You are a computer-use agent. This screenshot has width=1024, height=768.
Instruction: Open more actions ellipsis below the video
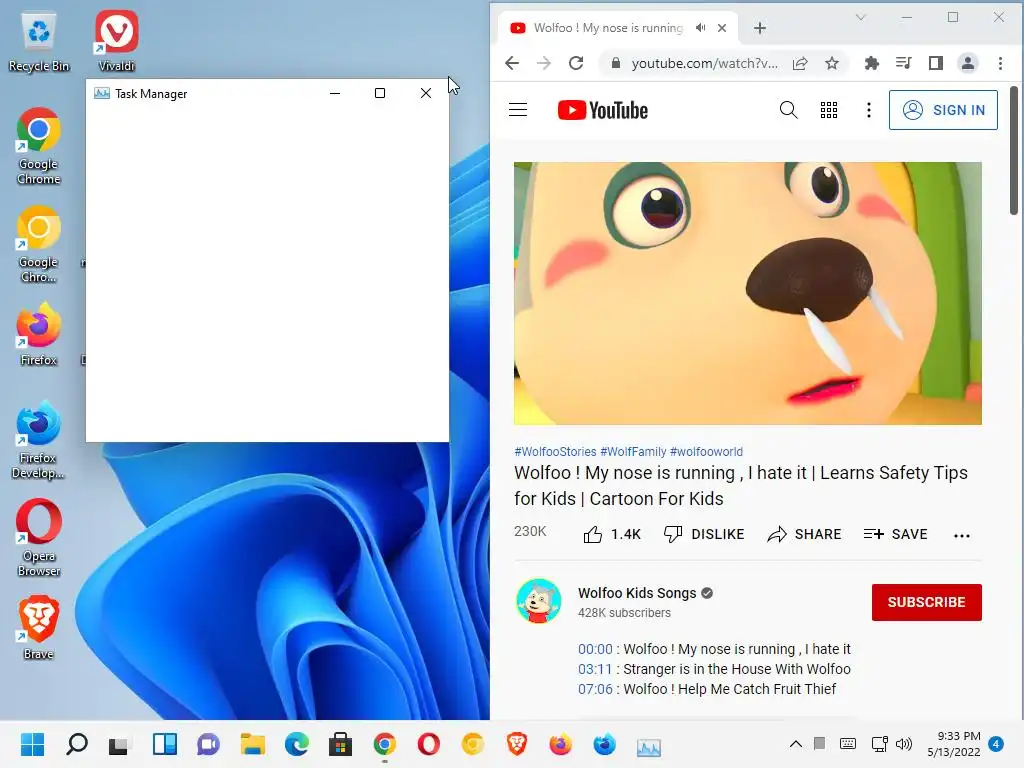click(x=961, y=536)
